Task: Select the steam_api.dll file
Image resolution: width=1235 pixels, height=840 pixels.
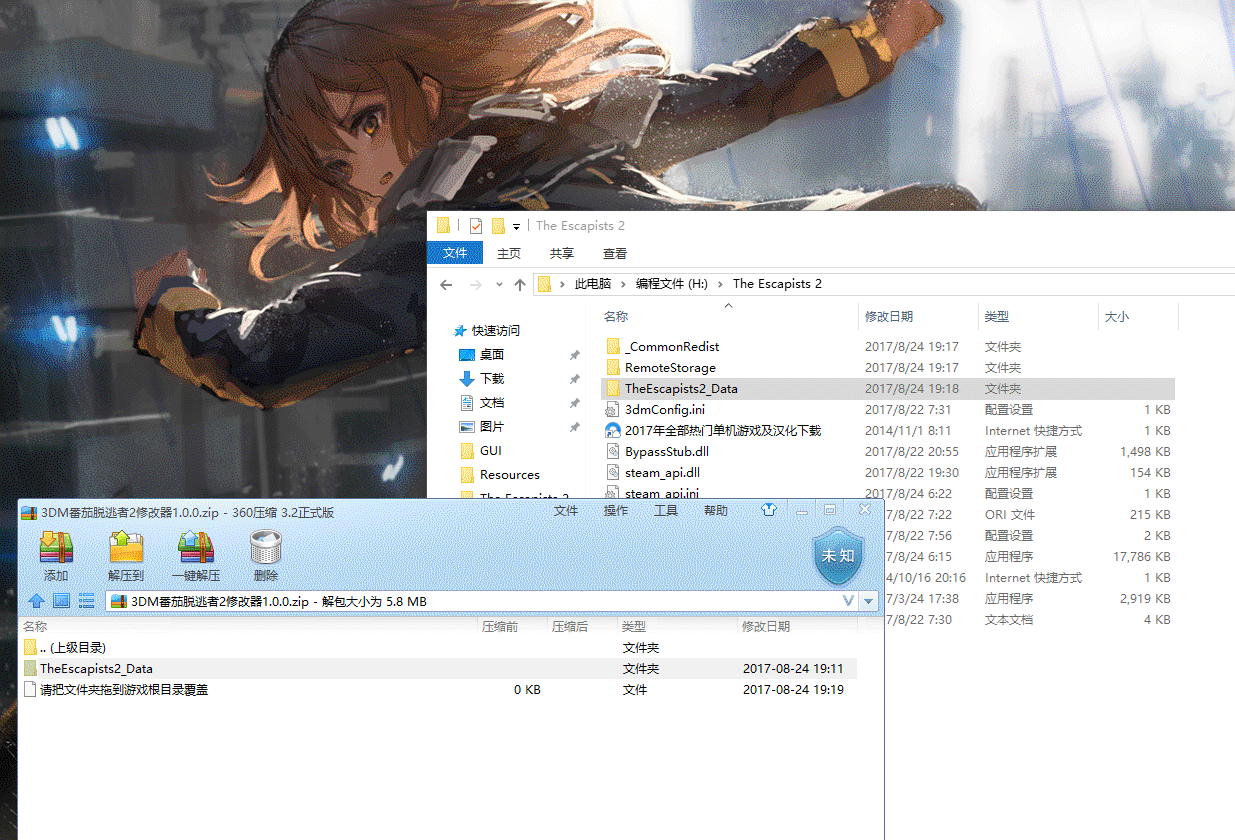Action: [x=887, y=472]
